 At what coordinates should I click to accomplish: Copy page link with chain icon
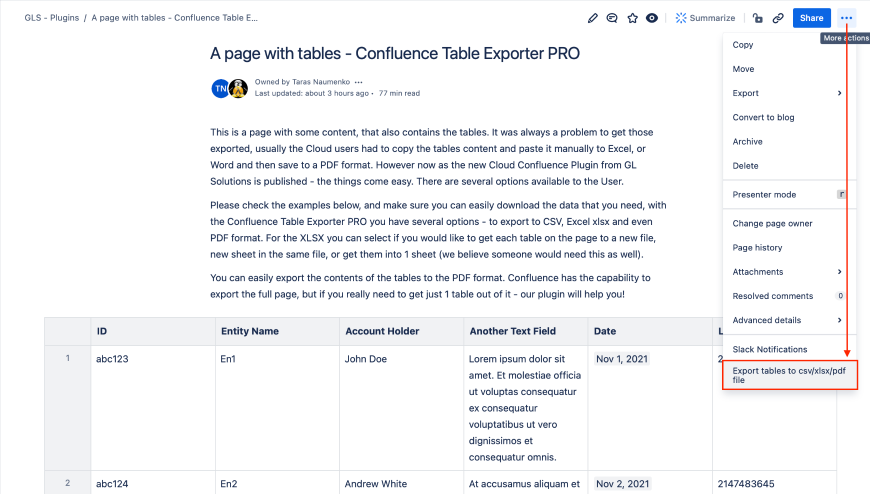click(778, 18)
